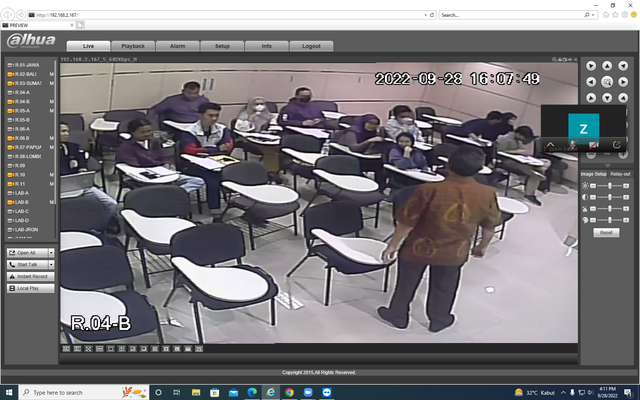The height and width of the screenshot is (400, 640).
Task: Start Instant Record
Action: coord(31,276)
